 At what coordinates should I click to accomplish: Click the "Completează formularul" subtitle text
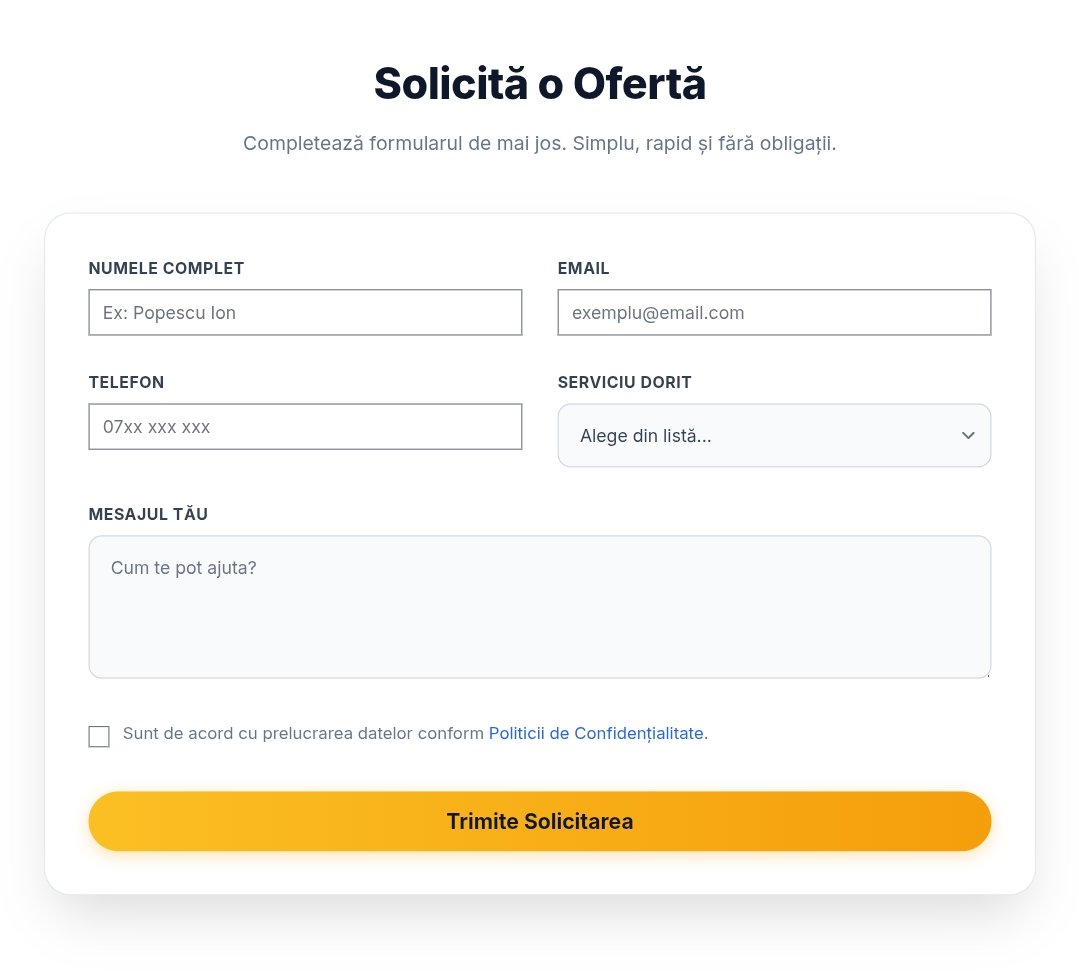pyautogui.click(x=540, y=143)
